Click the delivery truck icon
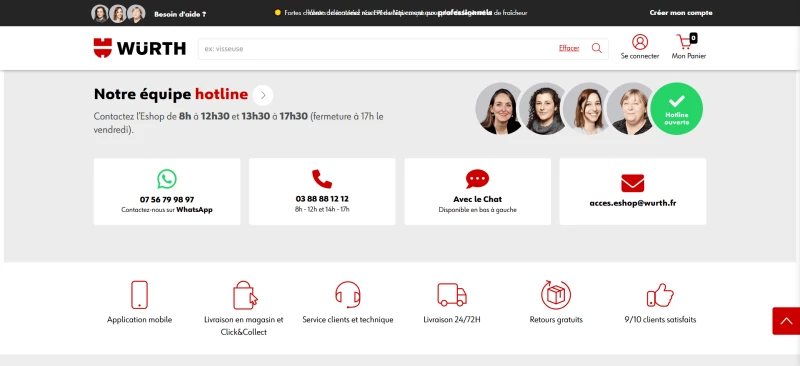Screen dimensions: 800x366 click(x=452, y=295)
